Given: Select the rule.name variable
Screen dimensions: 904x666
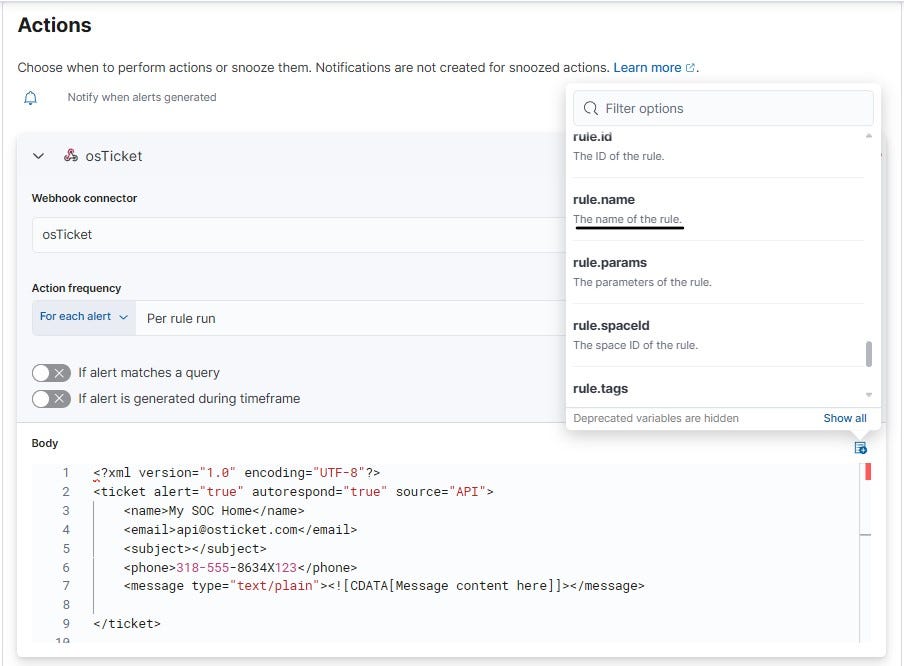Looking at the screenshot, I should point(718,209).
